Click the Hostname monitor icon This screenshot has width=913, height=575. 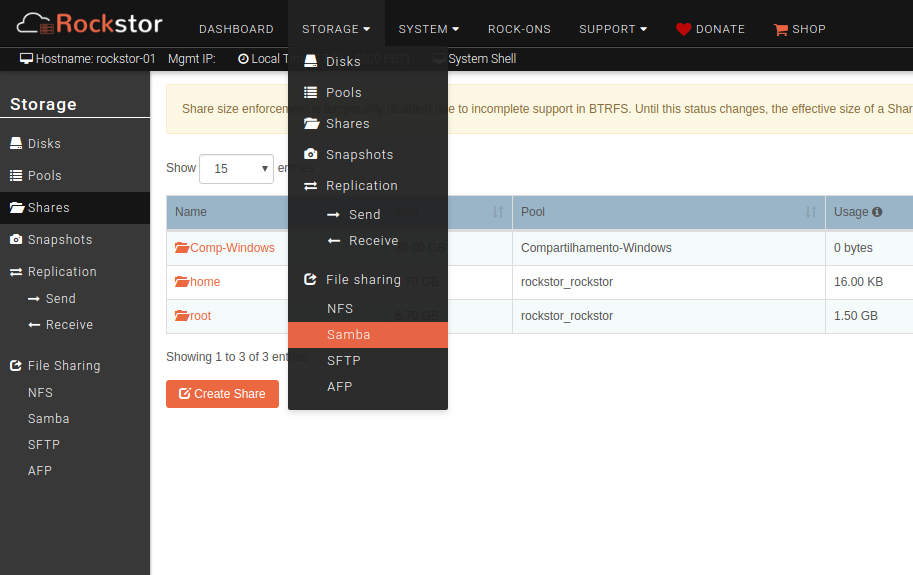[x=26, y=58]
